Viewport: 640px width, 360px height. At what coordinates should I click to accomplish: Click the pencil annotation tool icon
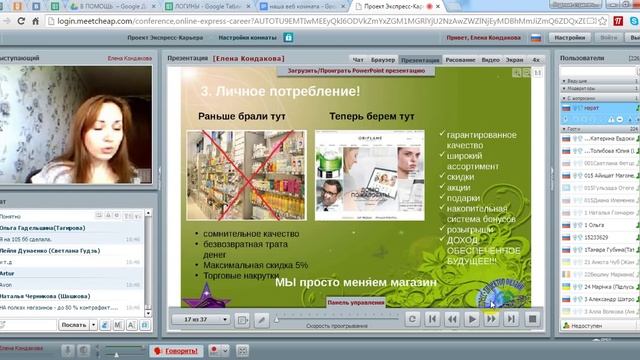[262, 320]
